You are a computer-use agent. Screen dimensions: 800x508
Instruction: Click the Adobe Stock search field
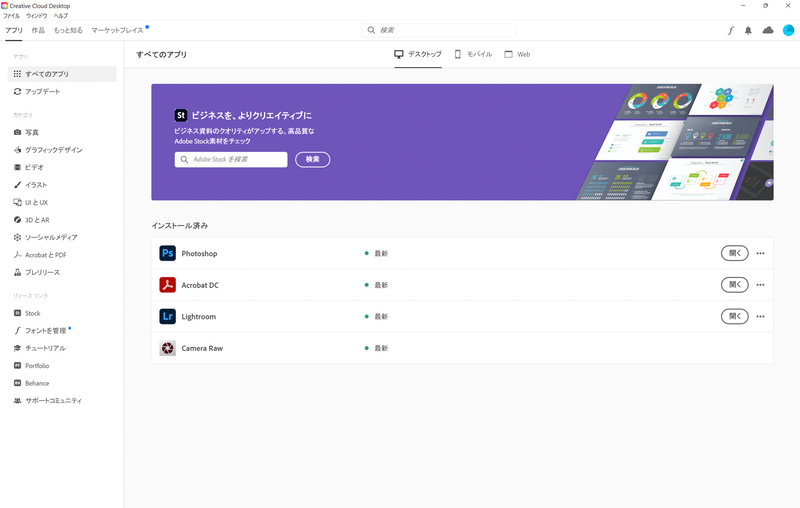(231, 159)
